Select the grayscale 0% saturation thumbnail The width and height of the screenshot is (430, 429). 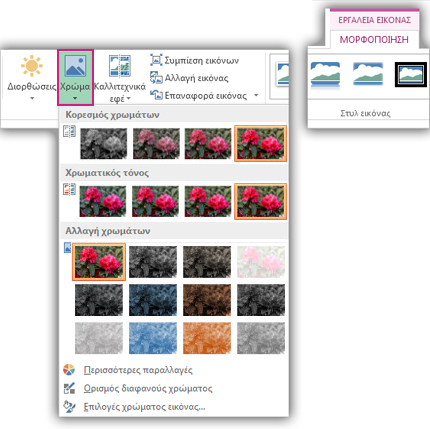click(x=104, y=144)
